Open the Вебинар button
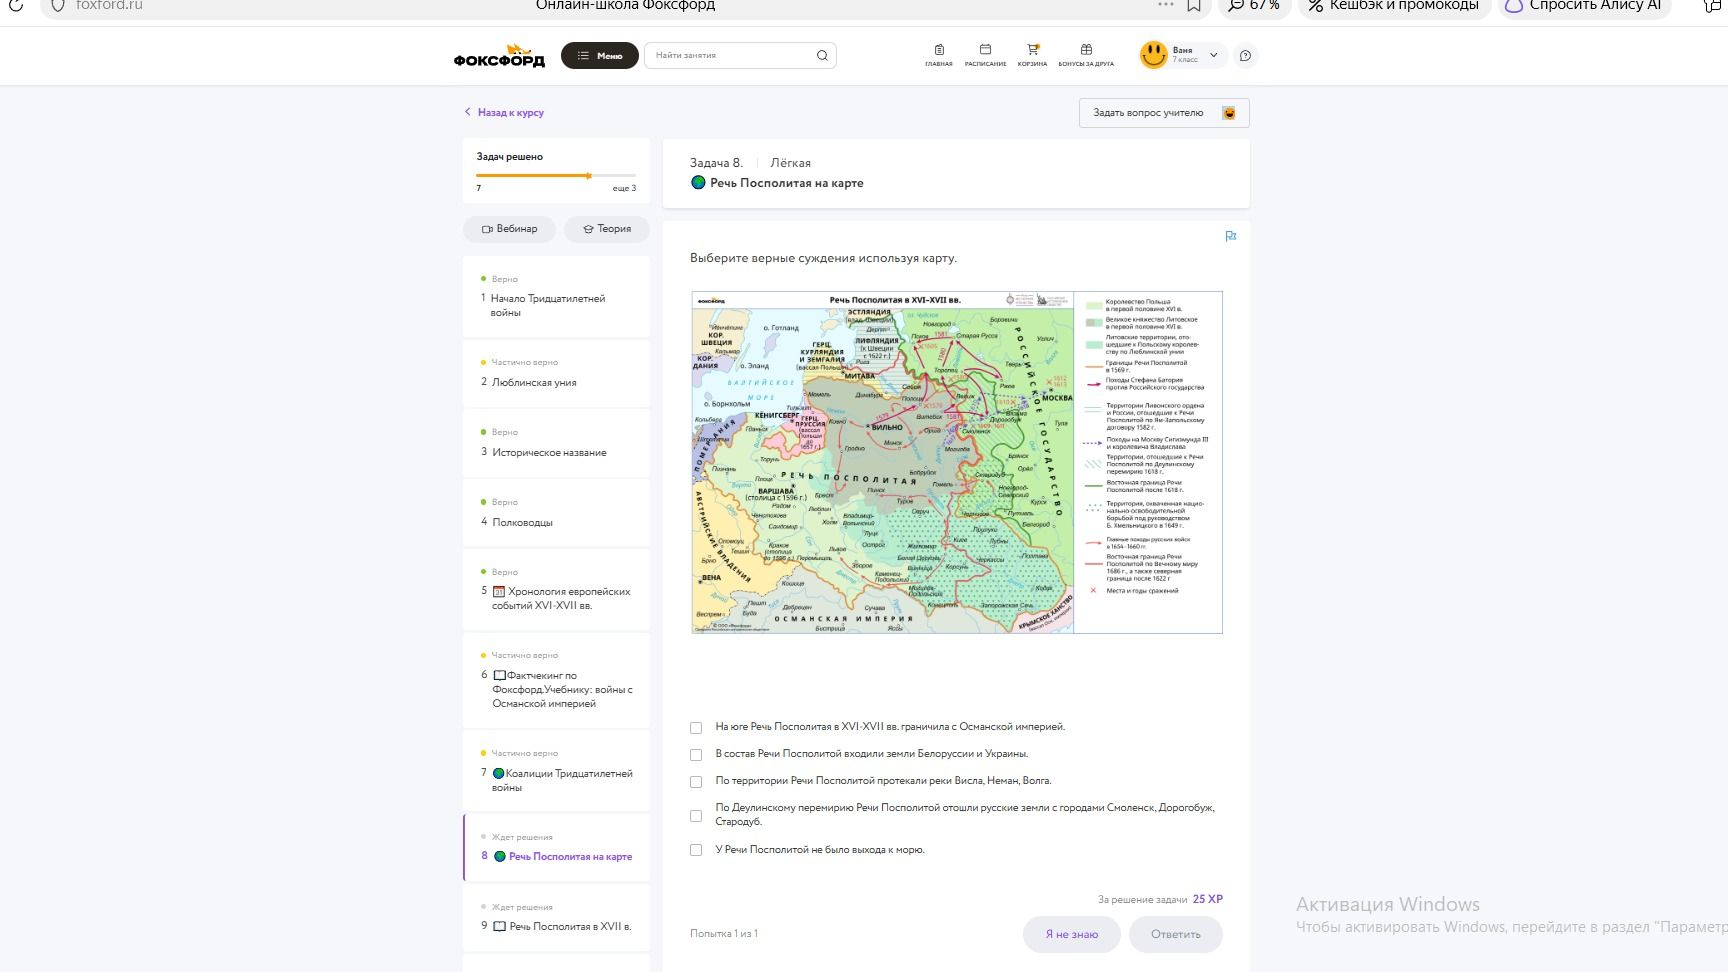Image resolution: width=1728 pixels, height=972 pixels. pyautogui.click(x=509, y=229)
